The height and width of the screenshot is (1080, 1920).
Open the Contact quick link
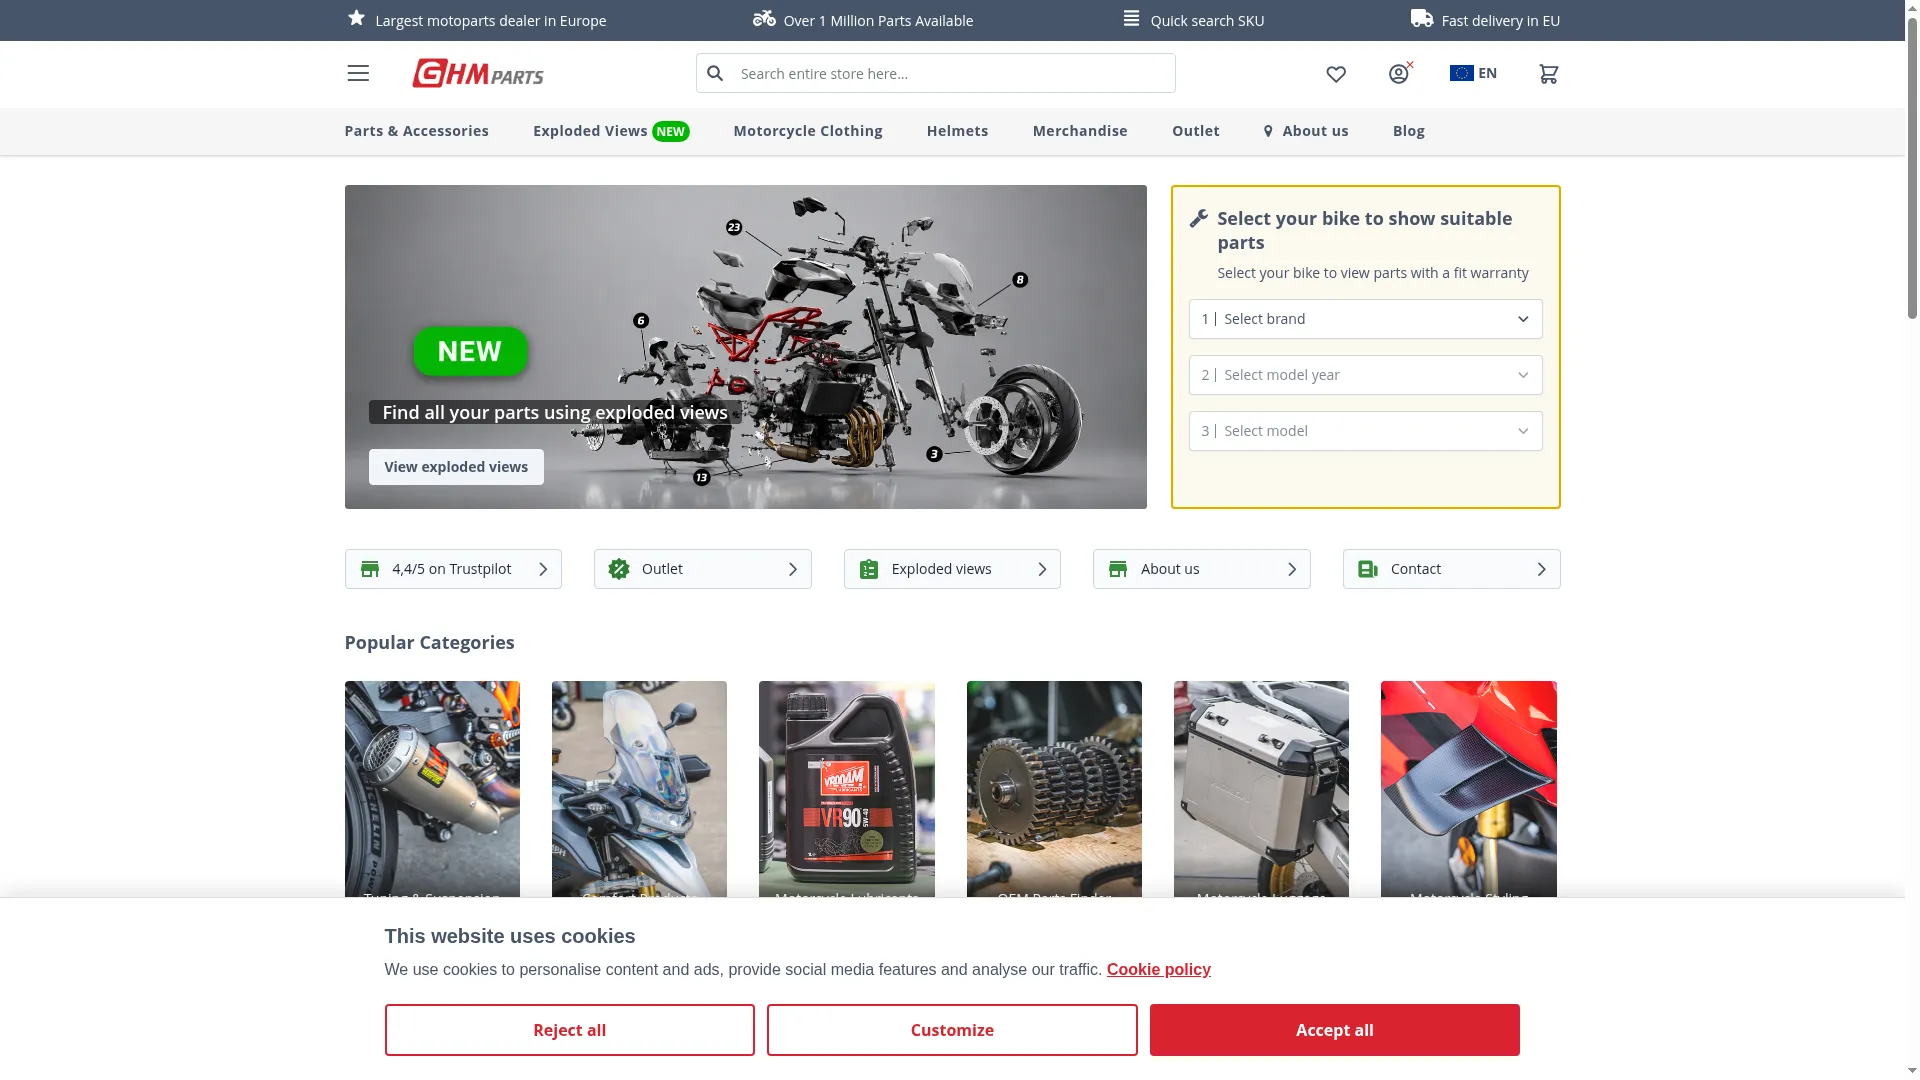click(x=1451, y=569)
